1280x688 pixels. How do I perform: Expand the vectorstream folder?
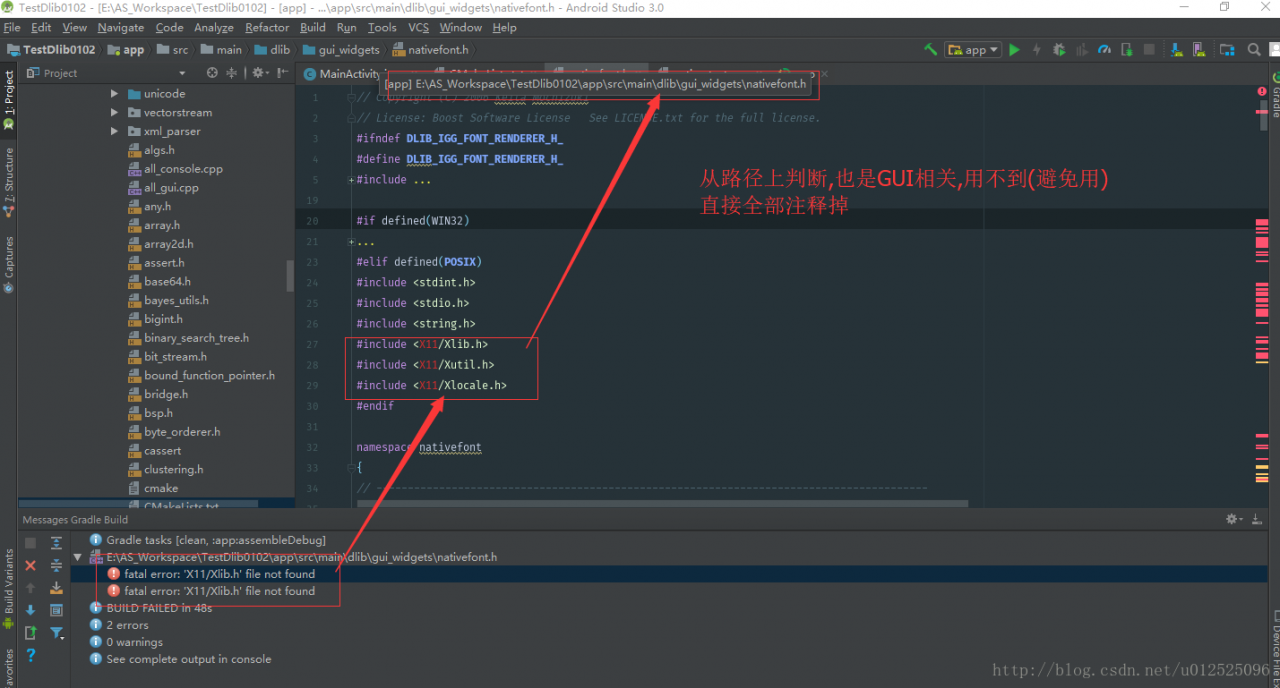point(115,113)
